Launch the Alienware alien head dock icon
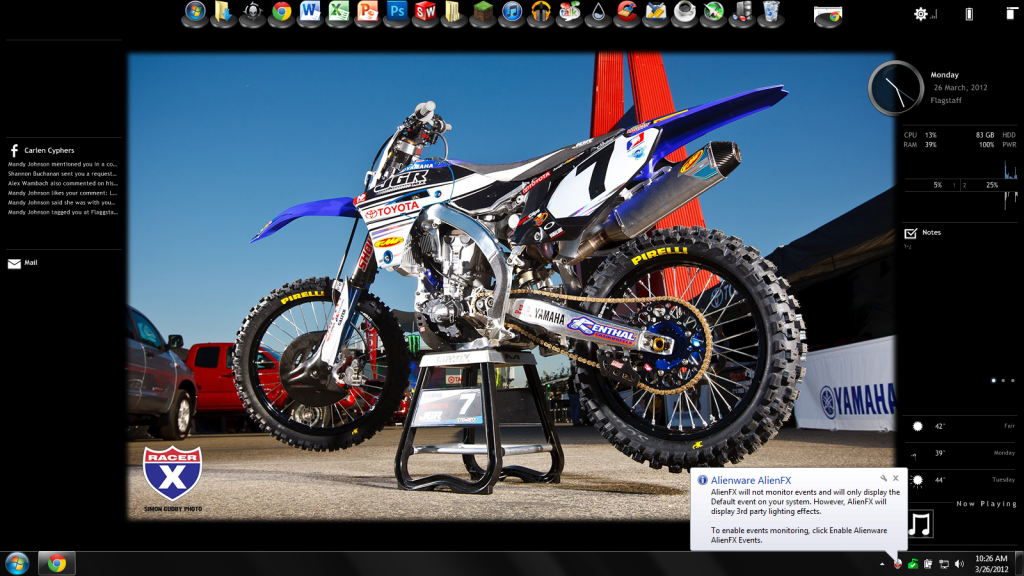1024x576 pixels. pos(253,12)
